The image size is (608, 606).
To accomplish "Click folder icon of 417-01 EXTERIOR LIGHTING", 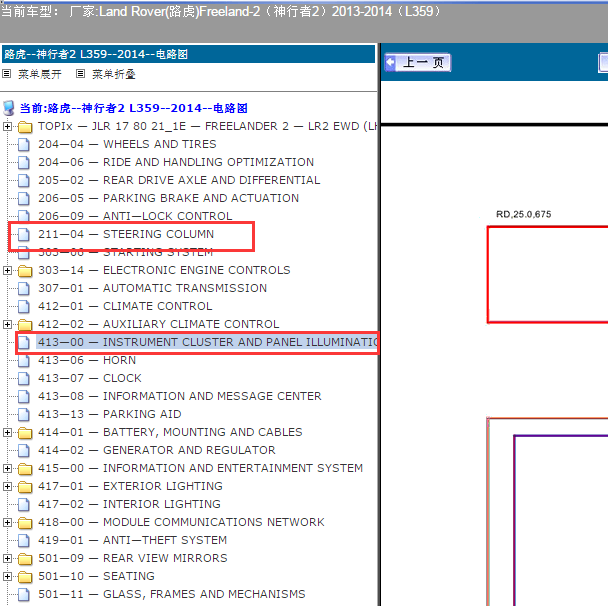I will pyautogui.click(x=25, y=487).
